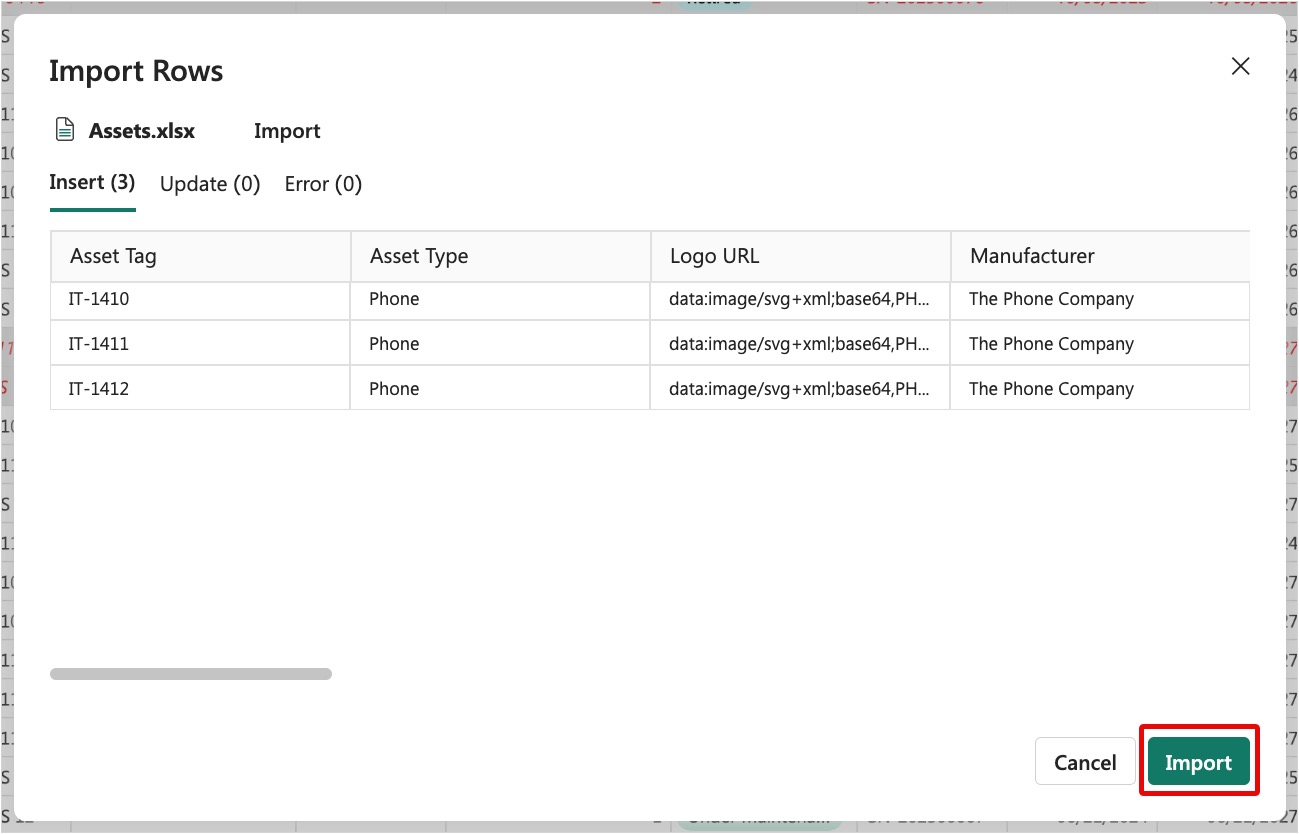Select the Import step label
This screenshot has width=1299, height=834.
[287, 131]
